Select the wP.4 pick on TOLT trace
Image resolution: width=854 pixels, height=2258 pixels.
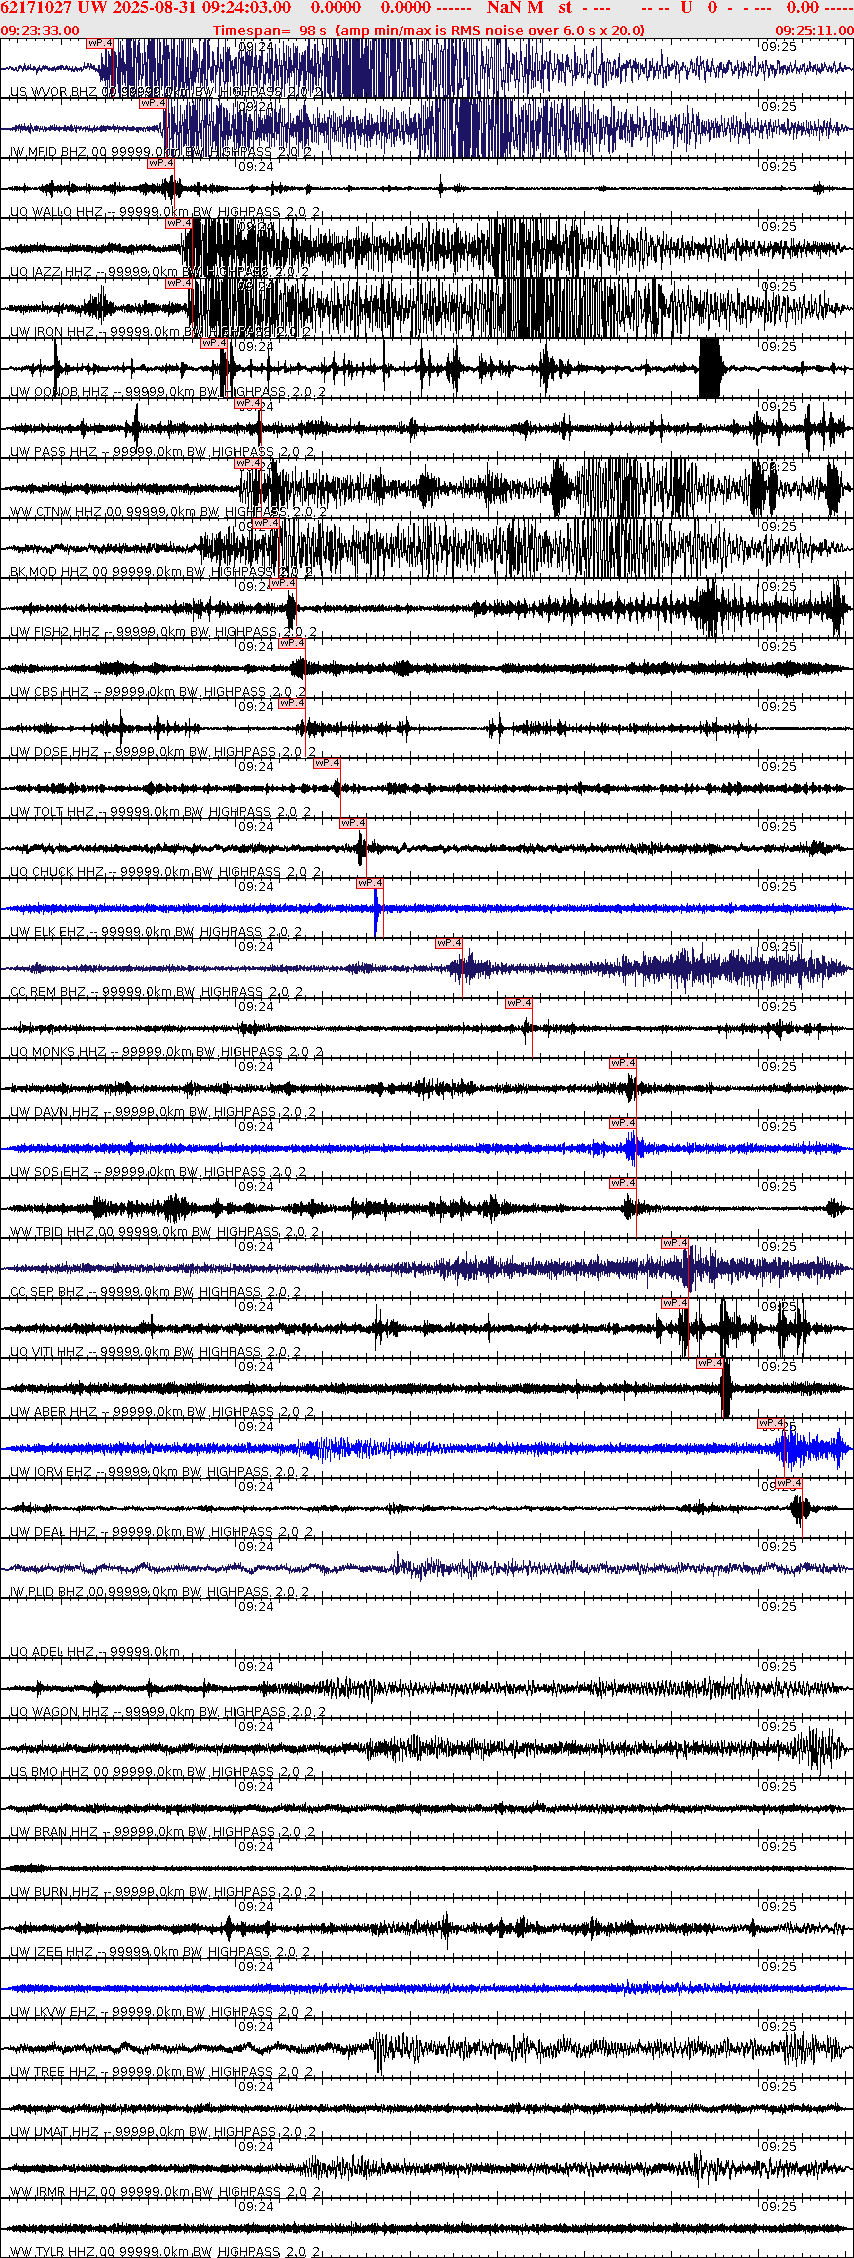(x=326, y=763)
